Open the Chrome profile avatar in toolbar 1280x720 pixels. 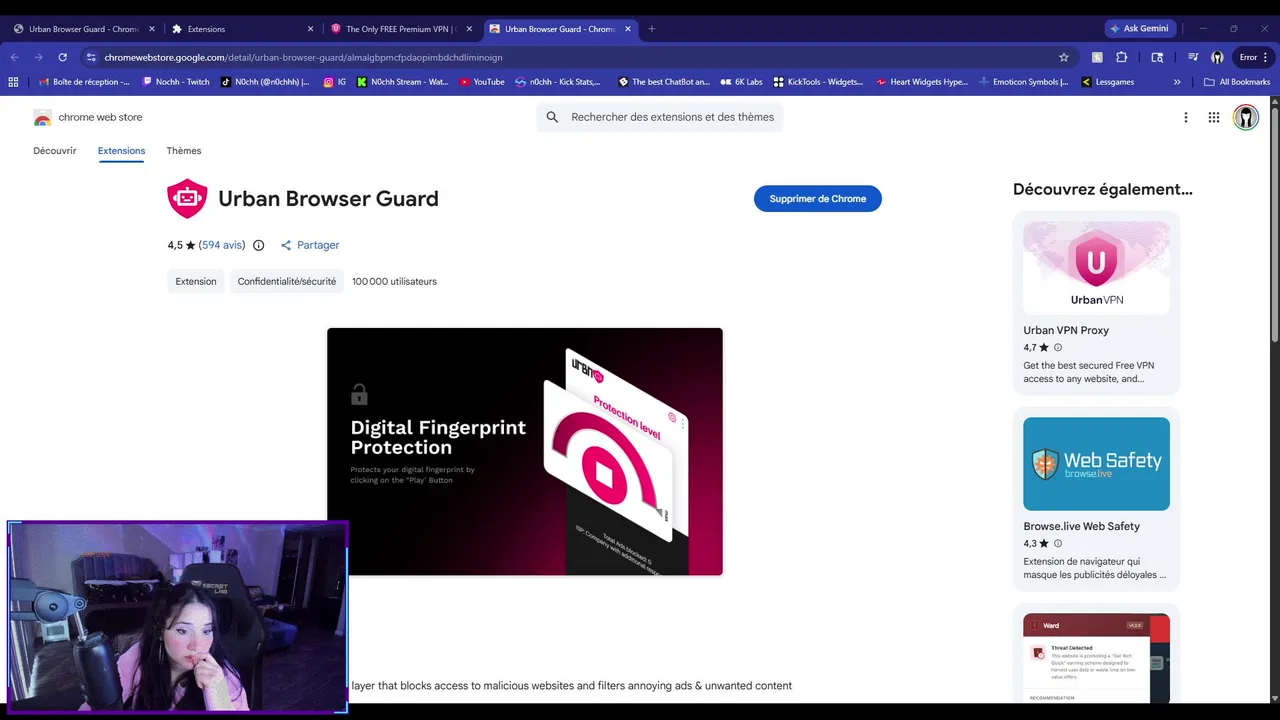point(1217,57)
